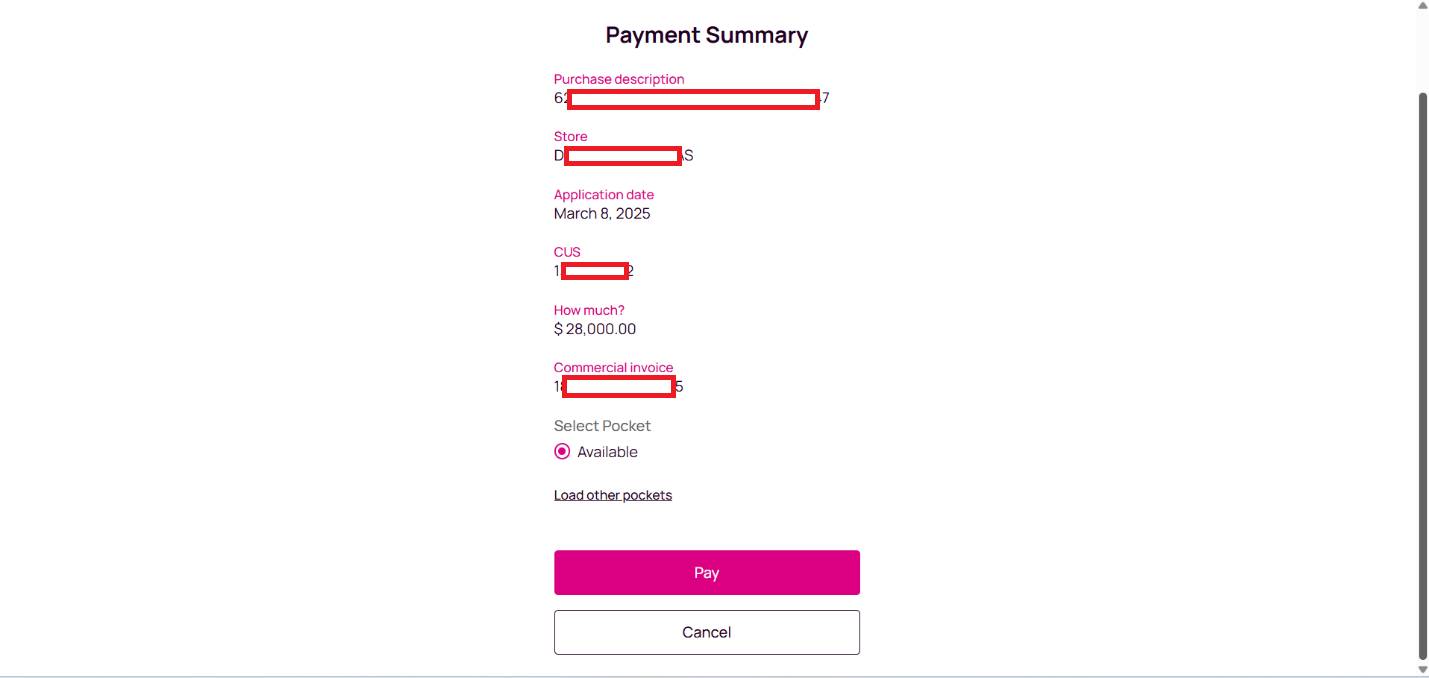
Task: Click the How much? label
Action: click(589, 310)
